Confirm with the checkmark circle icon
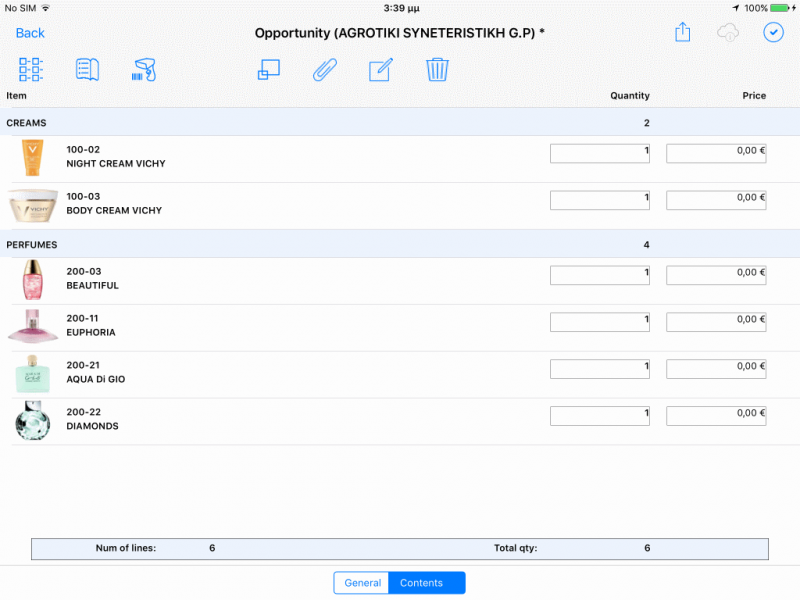800x600 pixels. coord(773,33)
